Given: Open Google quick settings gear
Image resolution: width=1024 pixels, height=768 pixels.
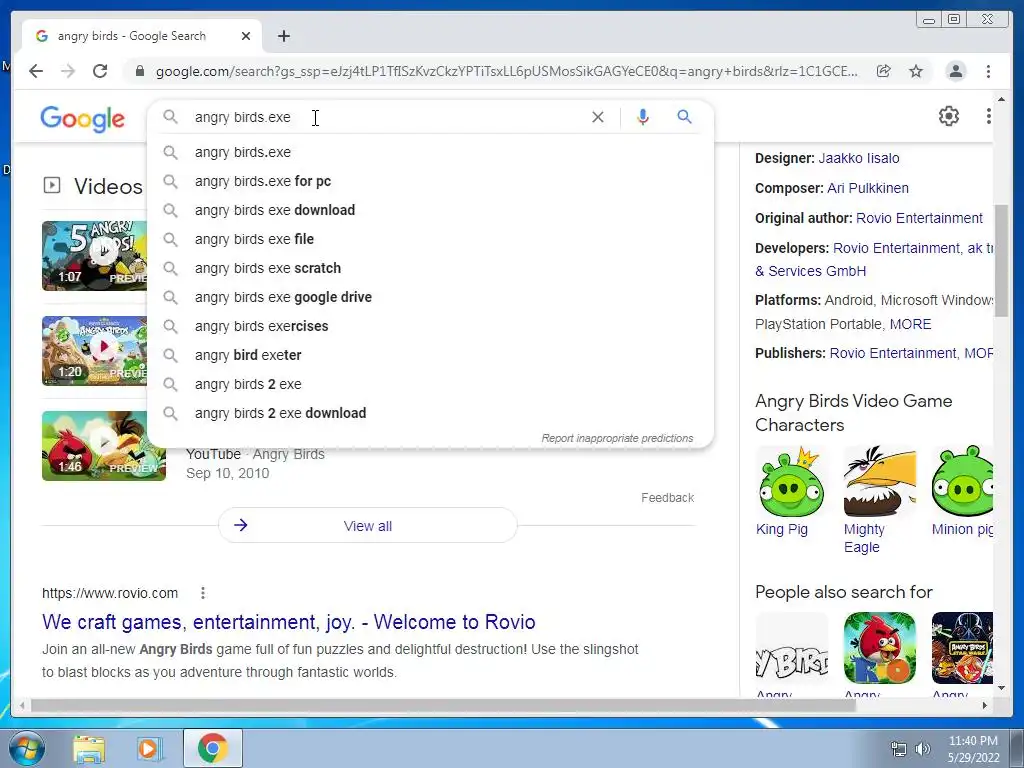Looking at the screenshot, I should point(949,116).
